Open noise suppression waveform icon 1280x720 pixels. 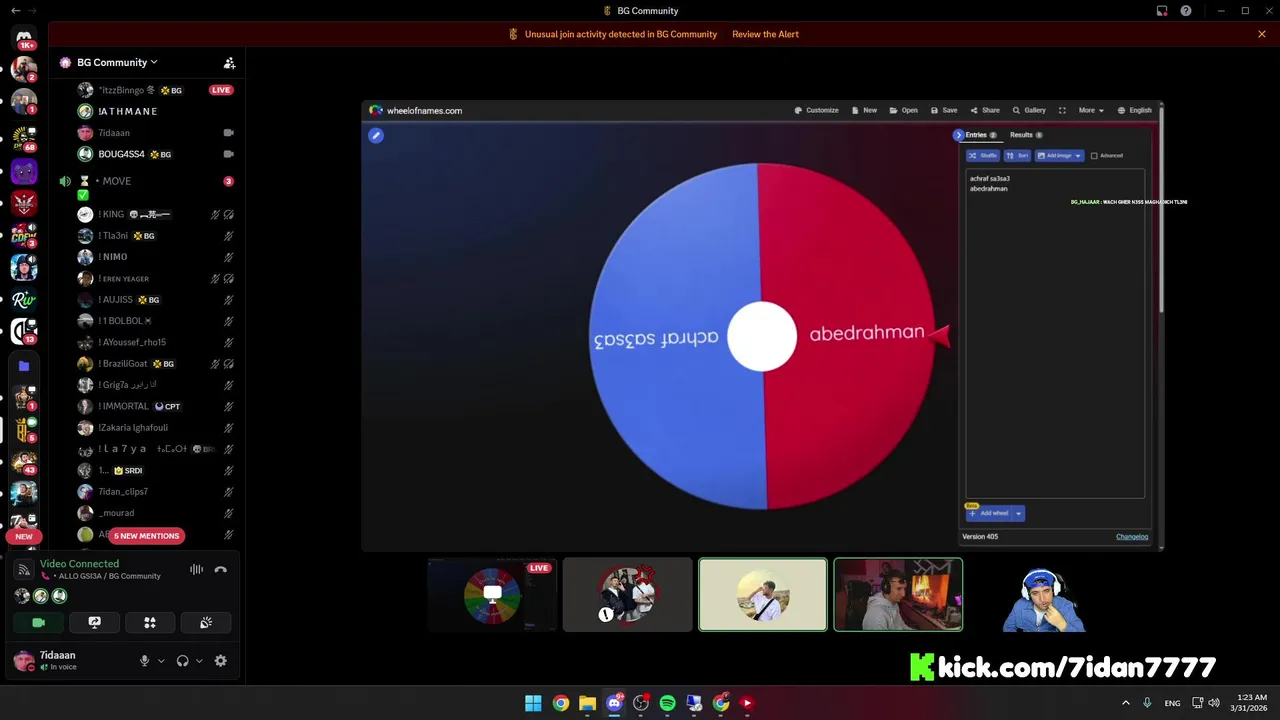196,570
